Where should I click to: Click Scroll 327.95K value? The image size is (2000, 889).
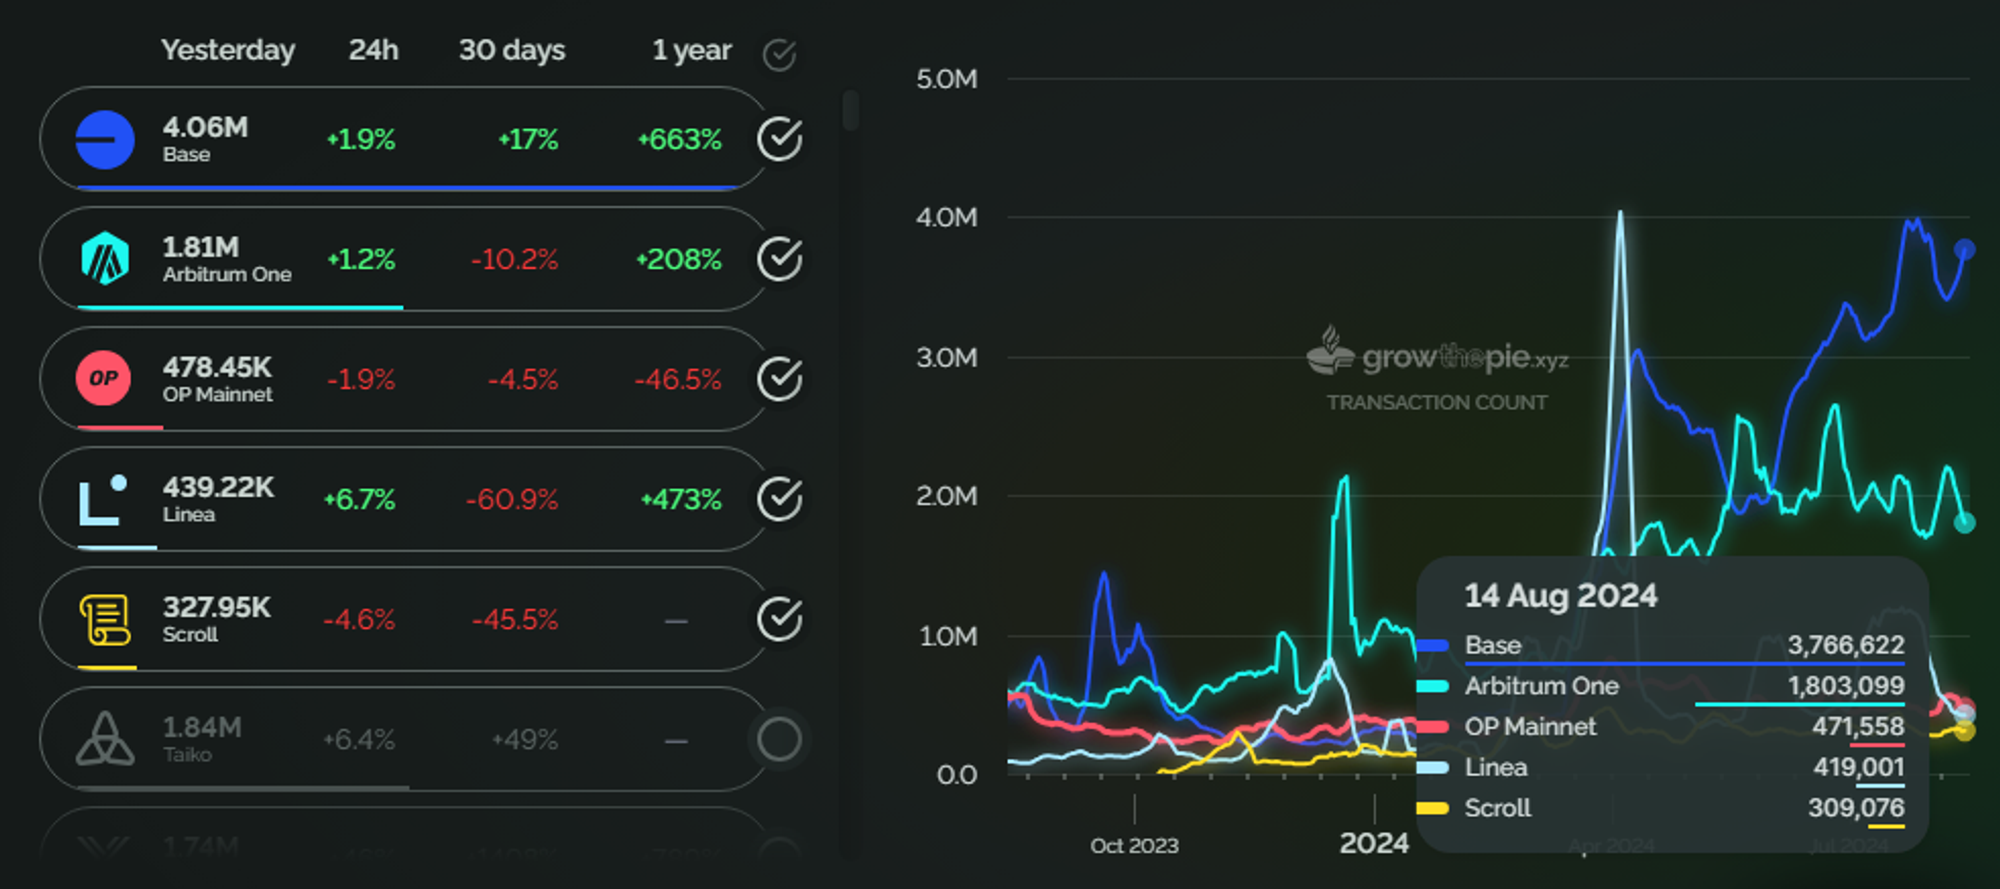(x=216, y=607)
